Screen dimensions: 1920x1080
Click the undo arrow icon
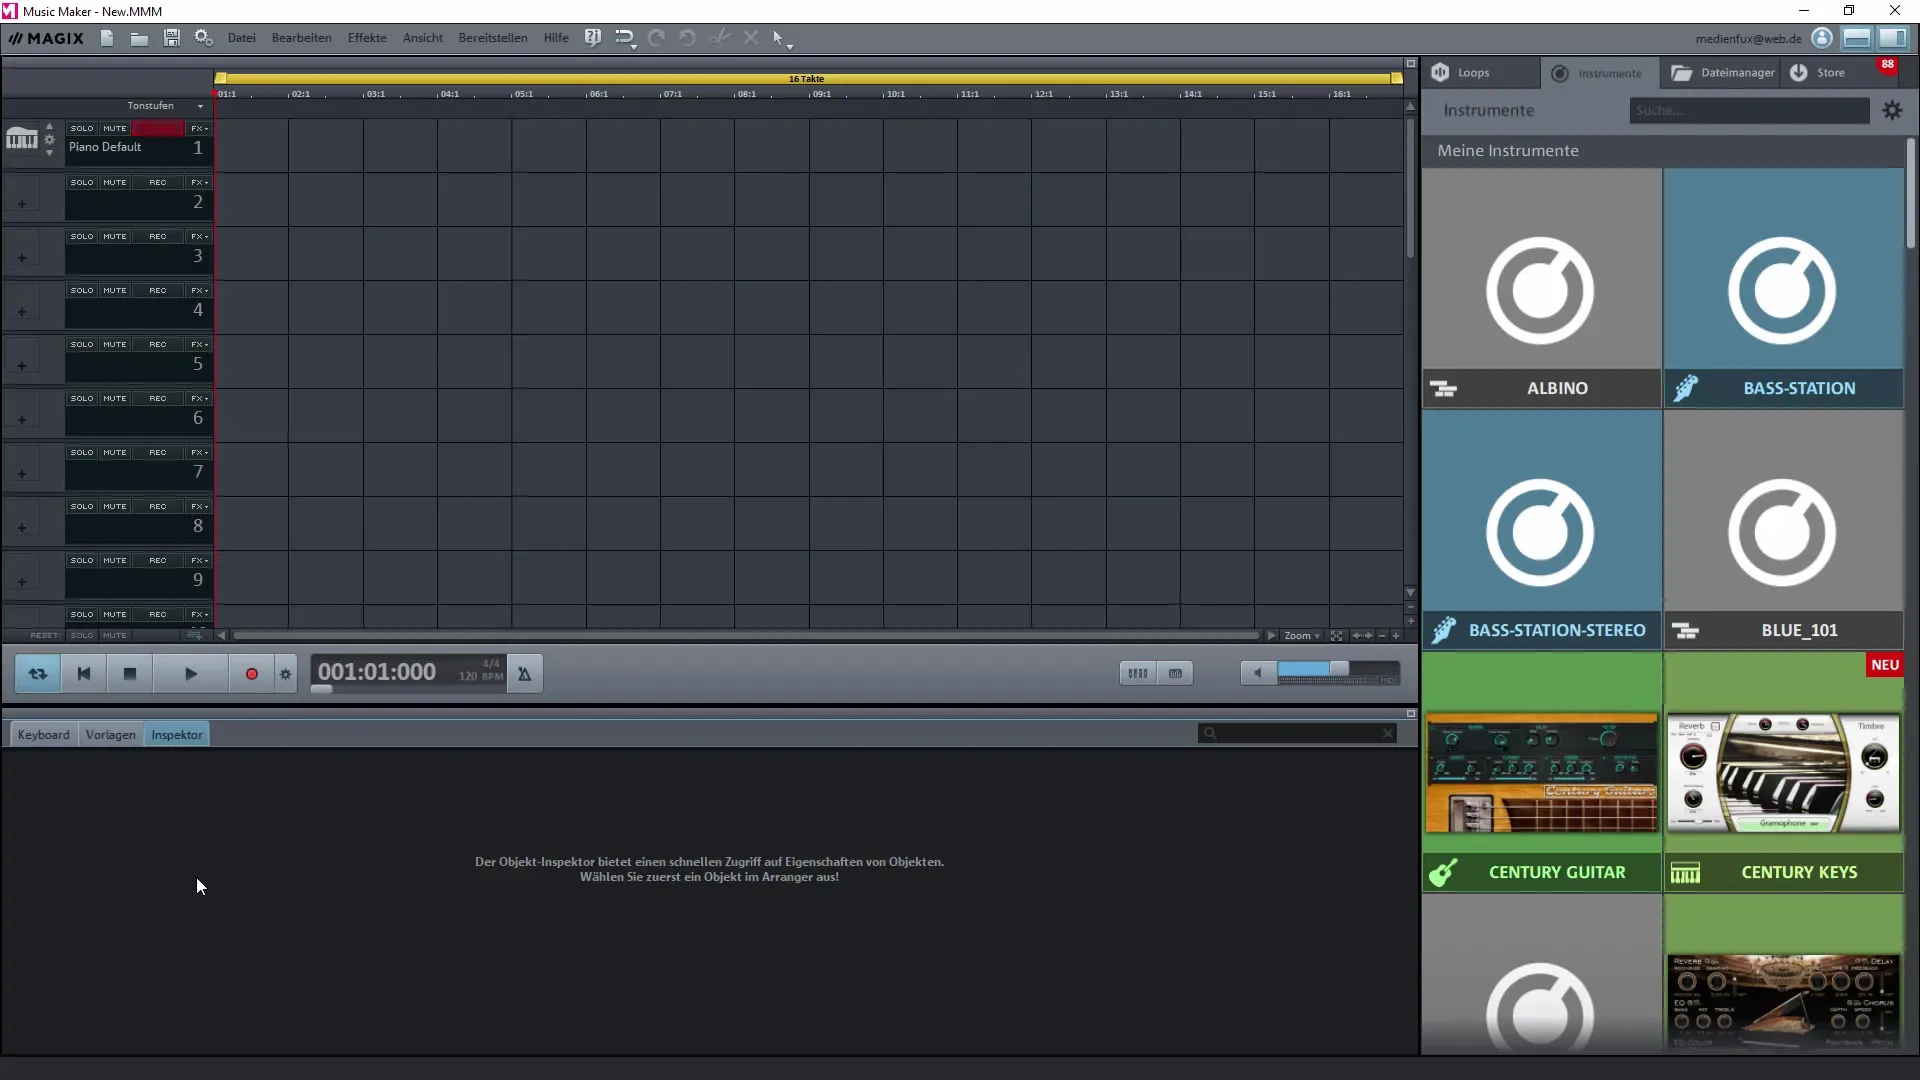coord(687,38)
